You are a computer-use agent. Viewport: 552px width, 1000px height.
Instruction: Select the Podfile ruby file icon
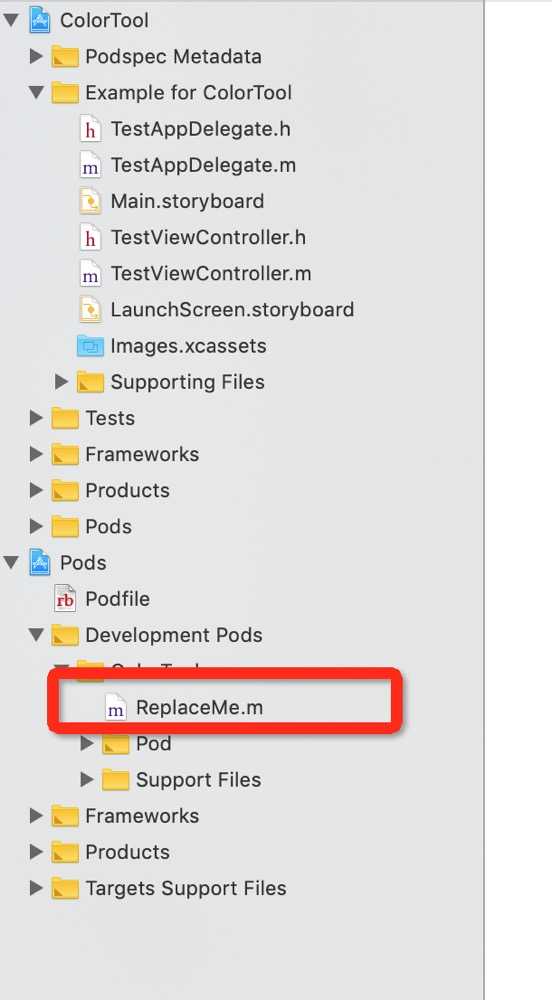tap(65, 599)
